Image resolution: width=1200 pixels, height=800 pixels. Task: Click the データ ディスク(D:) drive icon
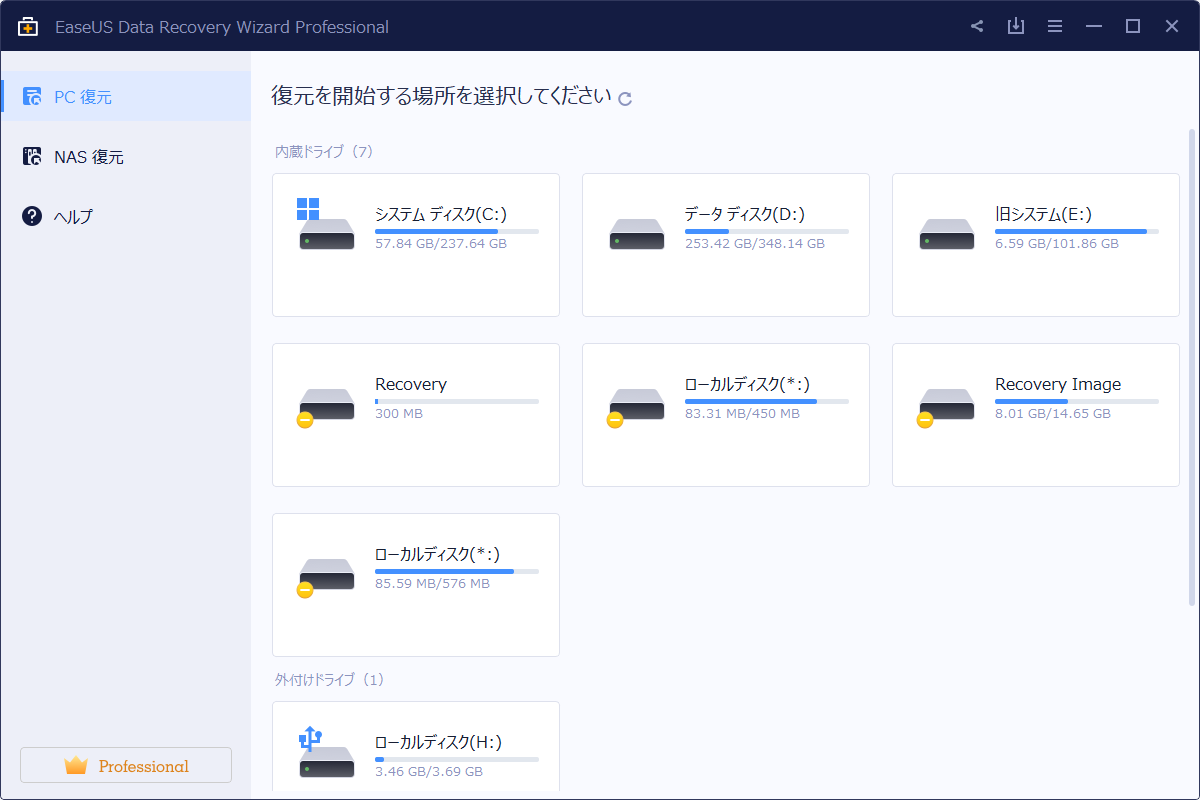pyautogui.click(x=637, y=234)
